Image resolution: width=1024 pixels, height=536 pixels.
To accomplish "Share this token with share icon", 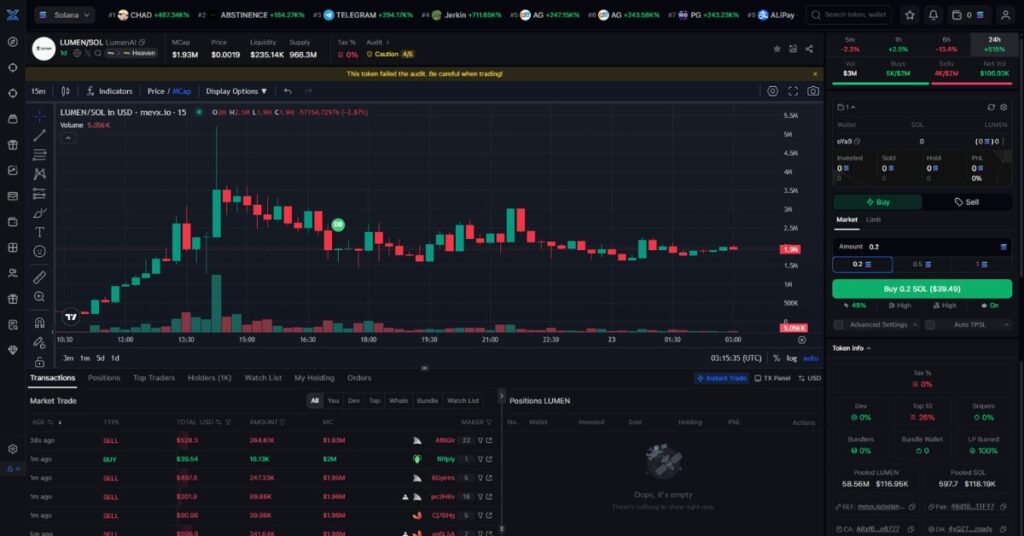I will click(809, 49).
